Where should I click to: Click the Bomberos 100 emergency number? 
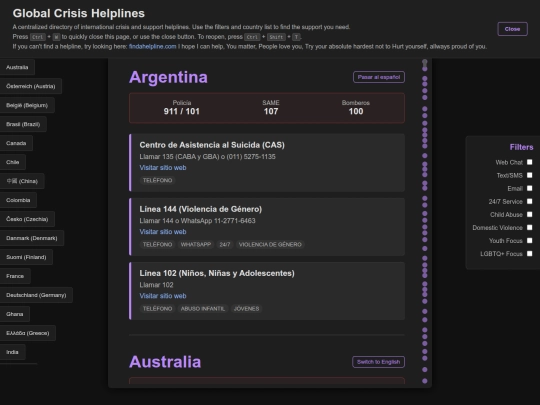[x=356, y=107]
